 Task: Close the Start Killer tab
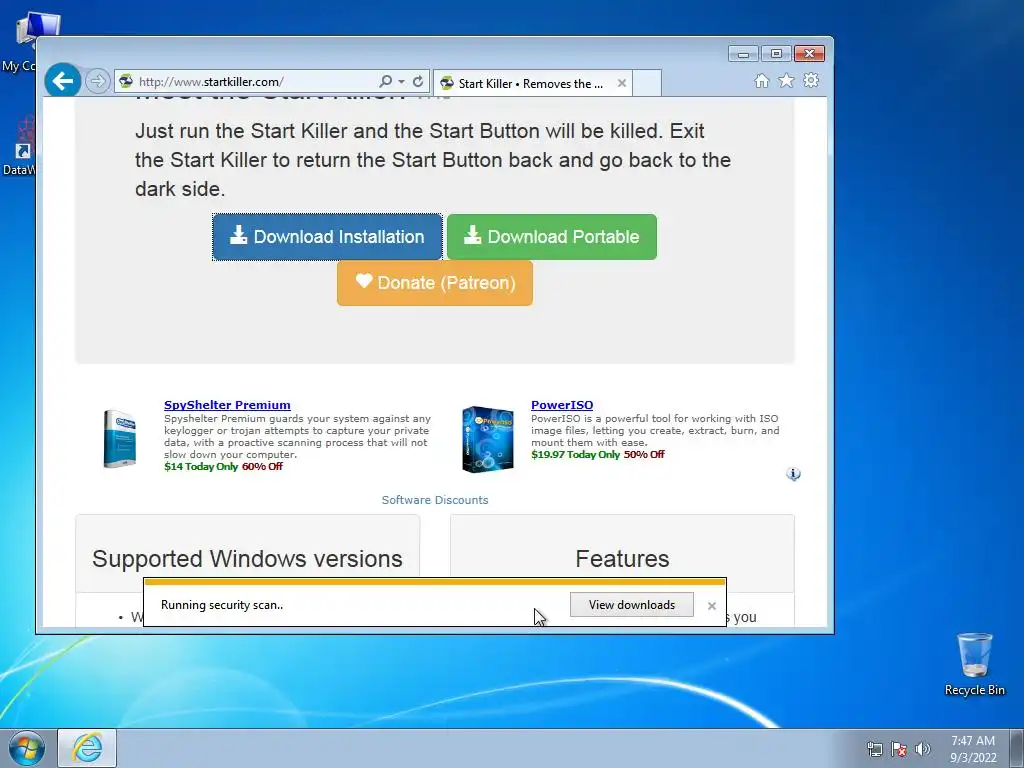pos(622,83)
